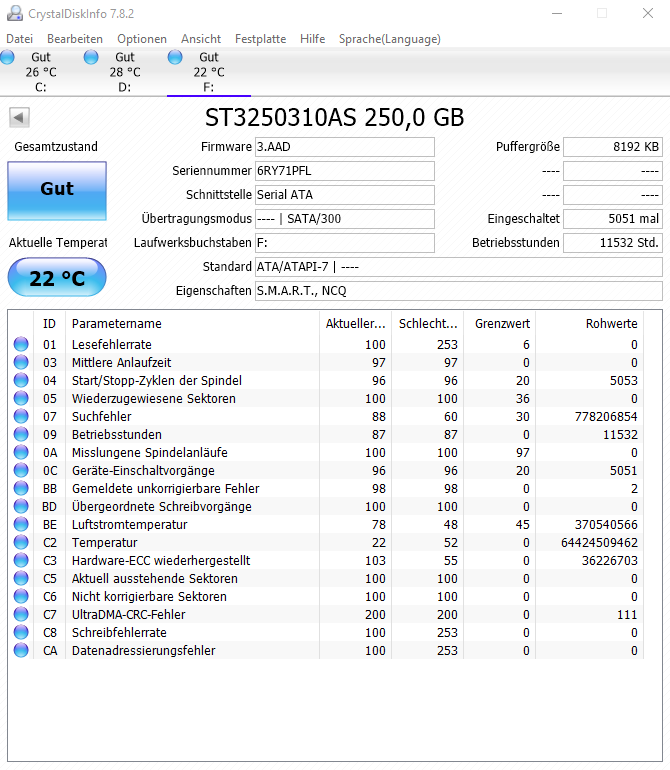670x770 pixels.
Task: Click the 22 °C temperature button
Action: click(57, 277)
